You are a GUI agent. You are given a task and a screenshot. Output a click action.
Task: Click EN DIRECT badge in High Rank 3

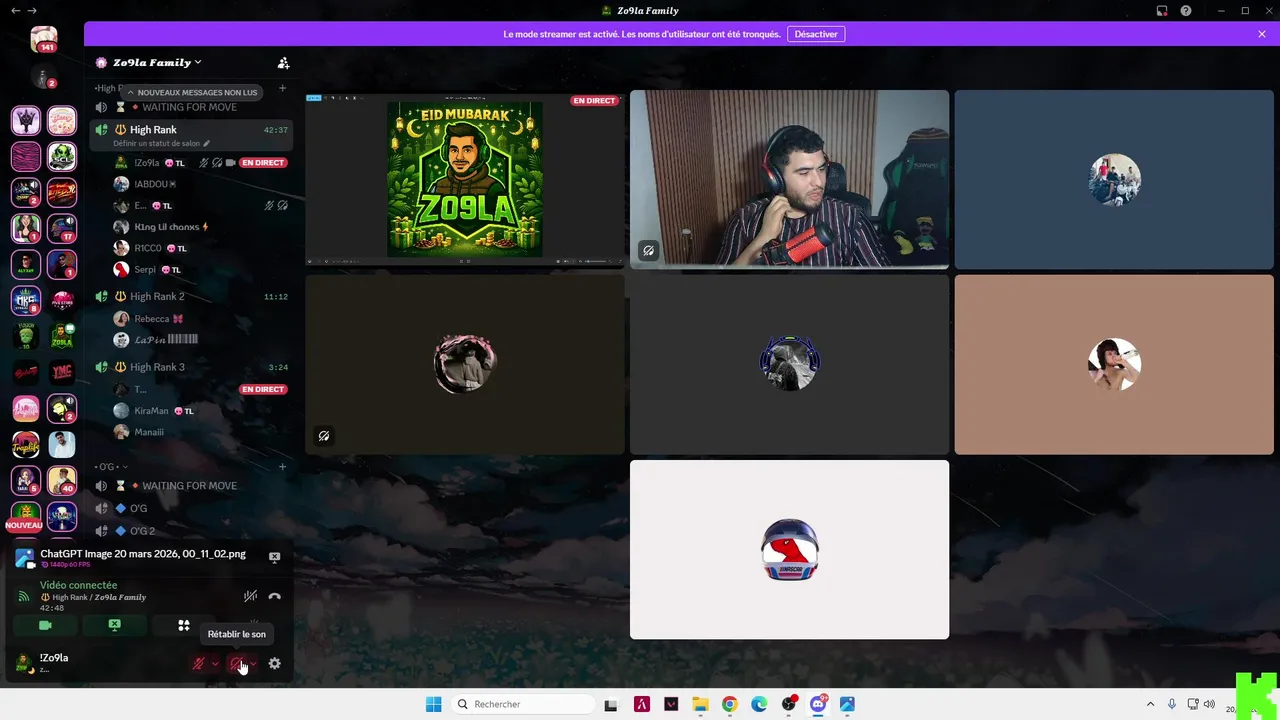263,389
